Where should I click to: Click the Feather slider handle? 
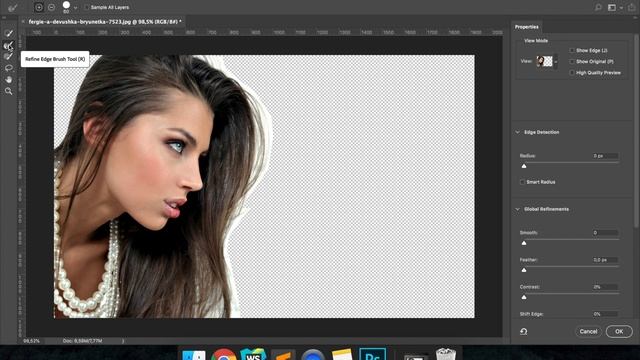(x=524, y=270)
